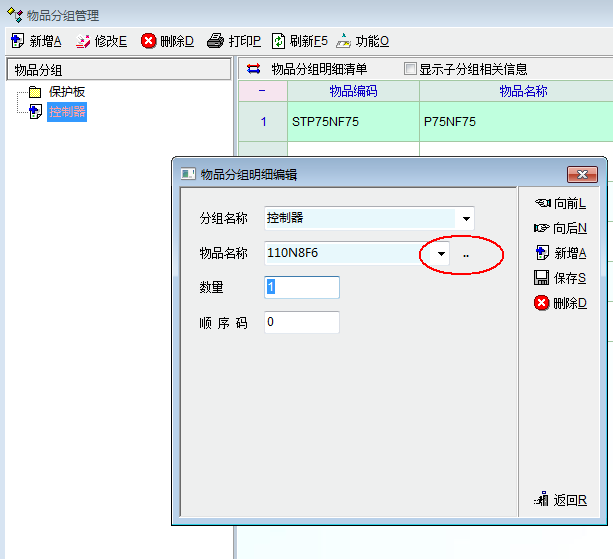Click the 物品编码 column header

[x=353, y=91]
